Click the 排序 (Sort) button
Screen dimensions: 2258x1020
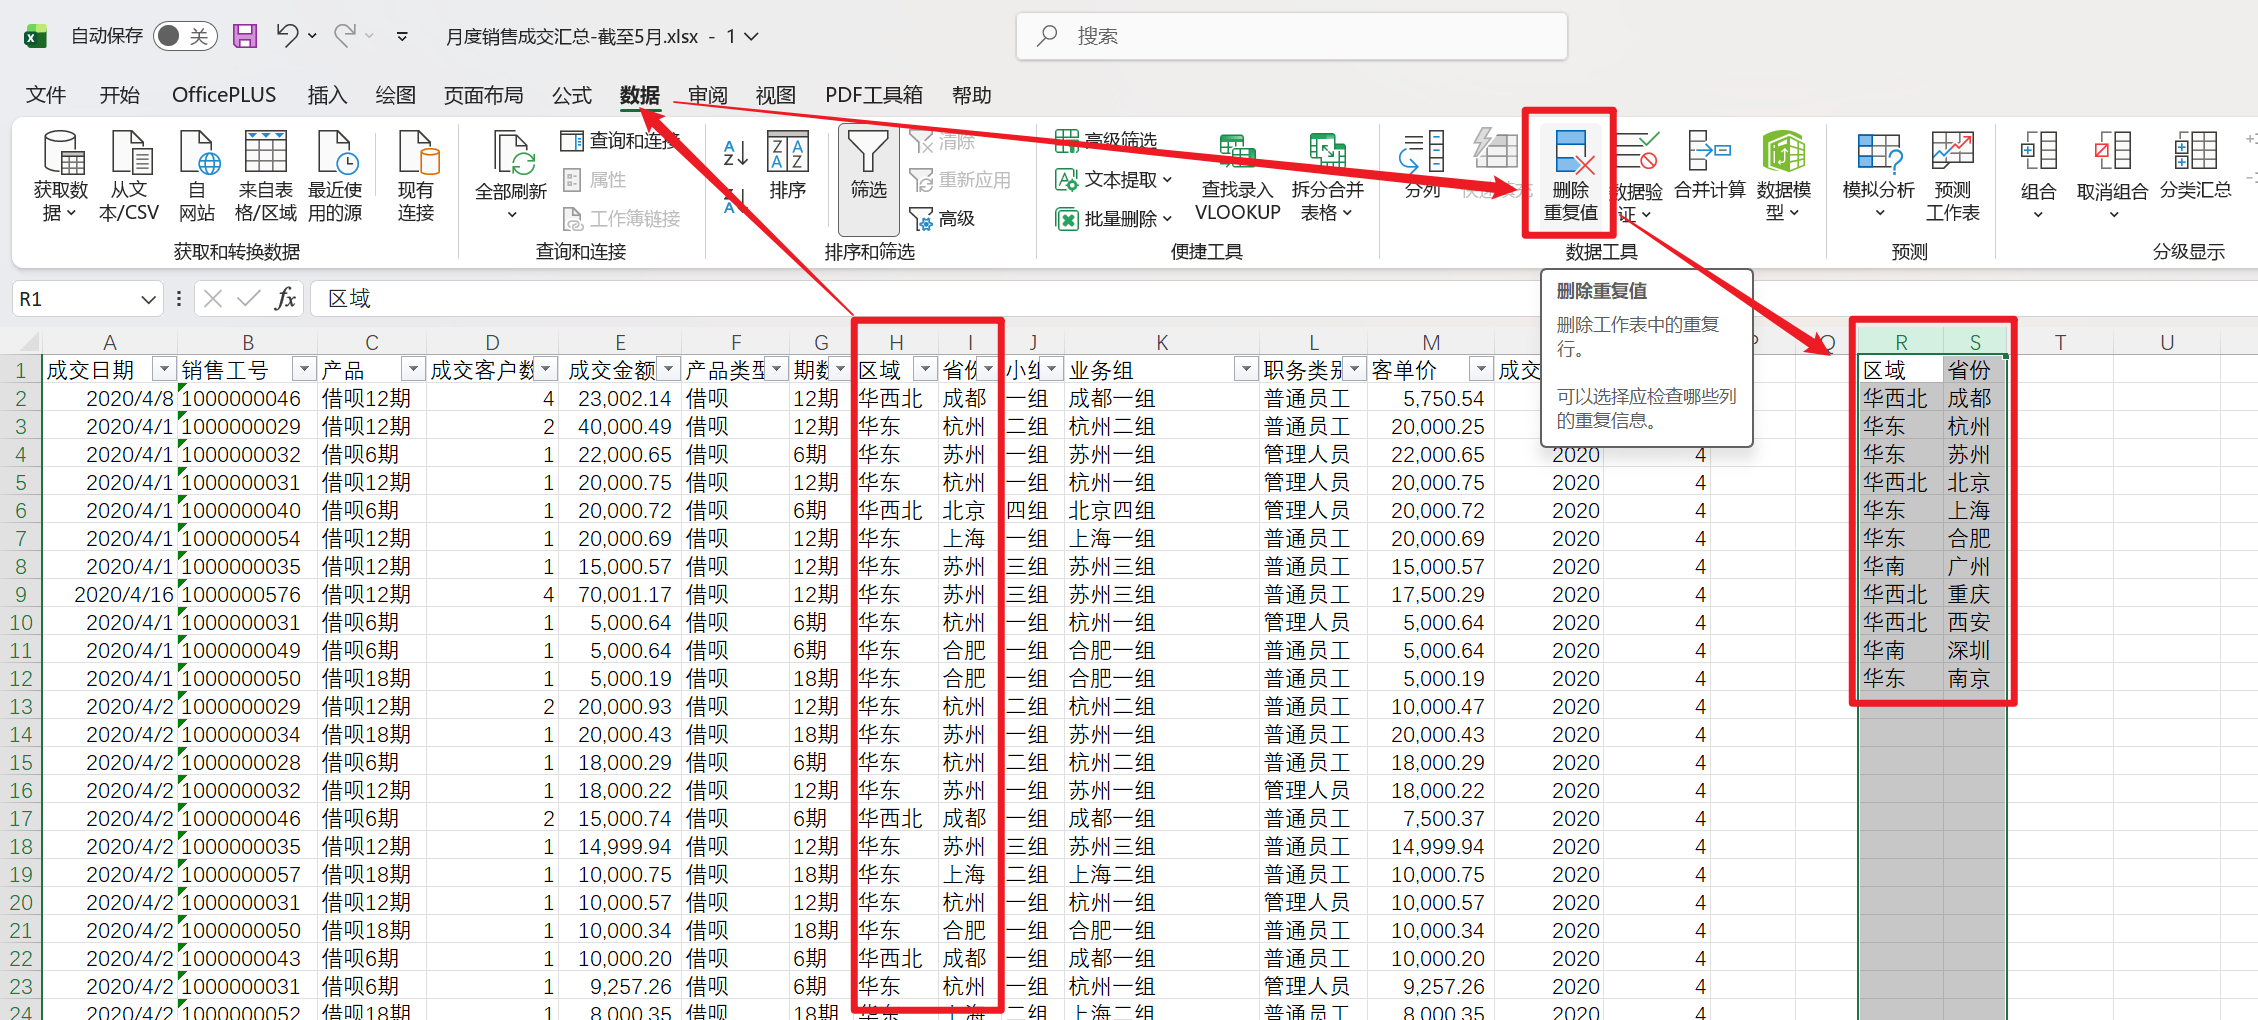787,168
